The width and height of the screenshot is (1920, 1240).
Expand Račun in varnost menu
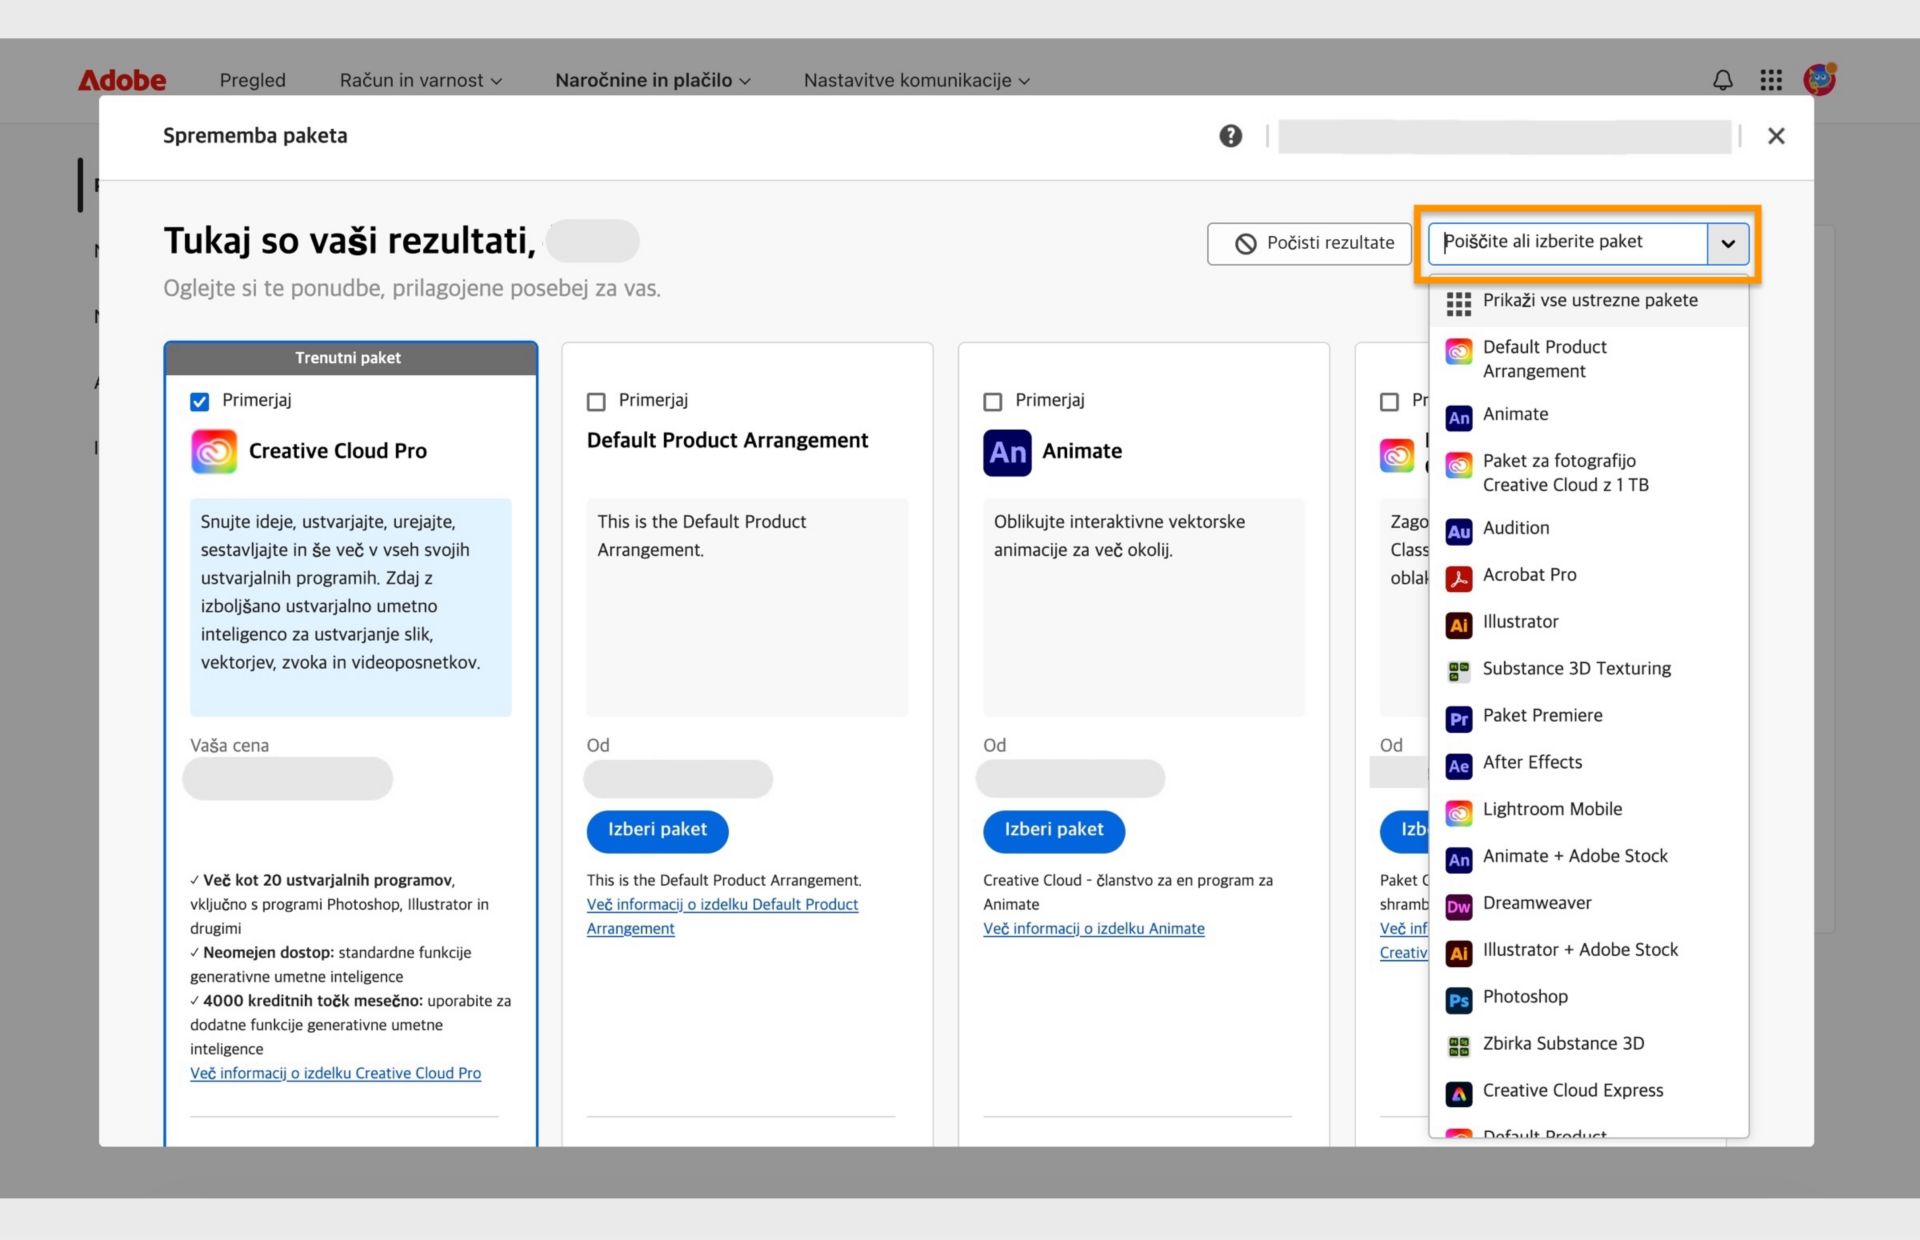tap(420, 80)
